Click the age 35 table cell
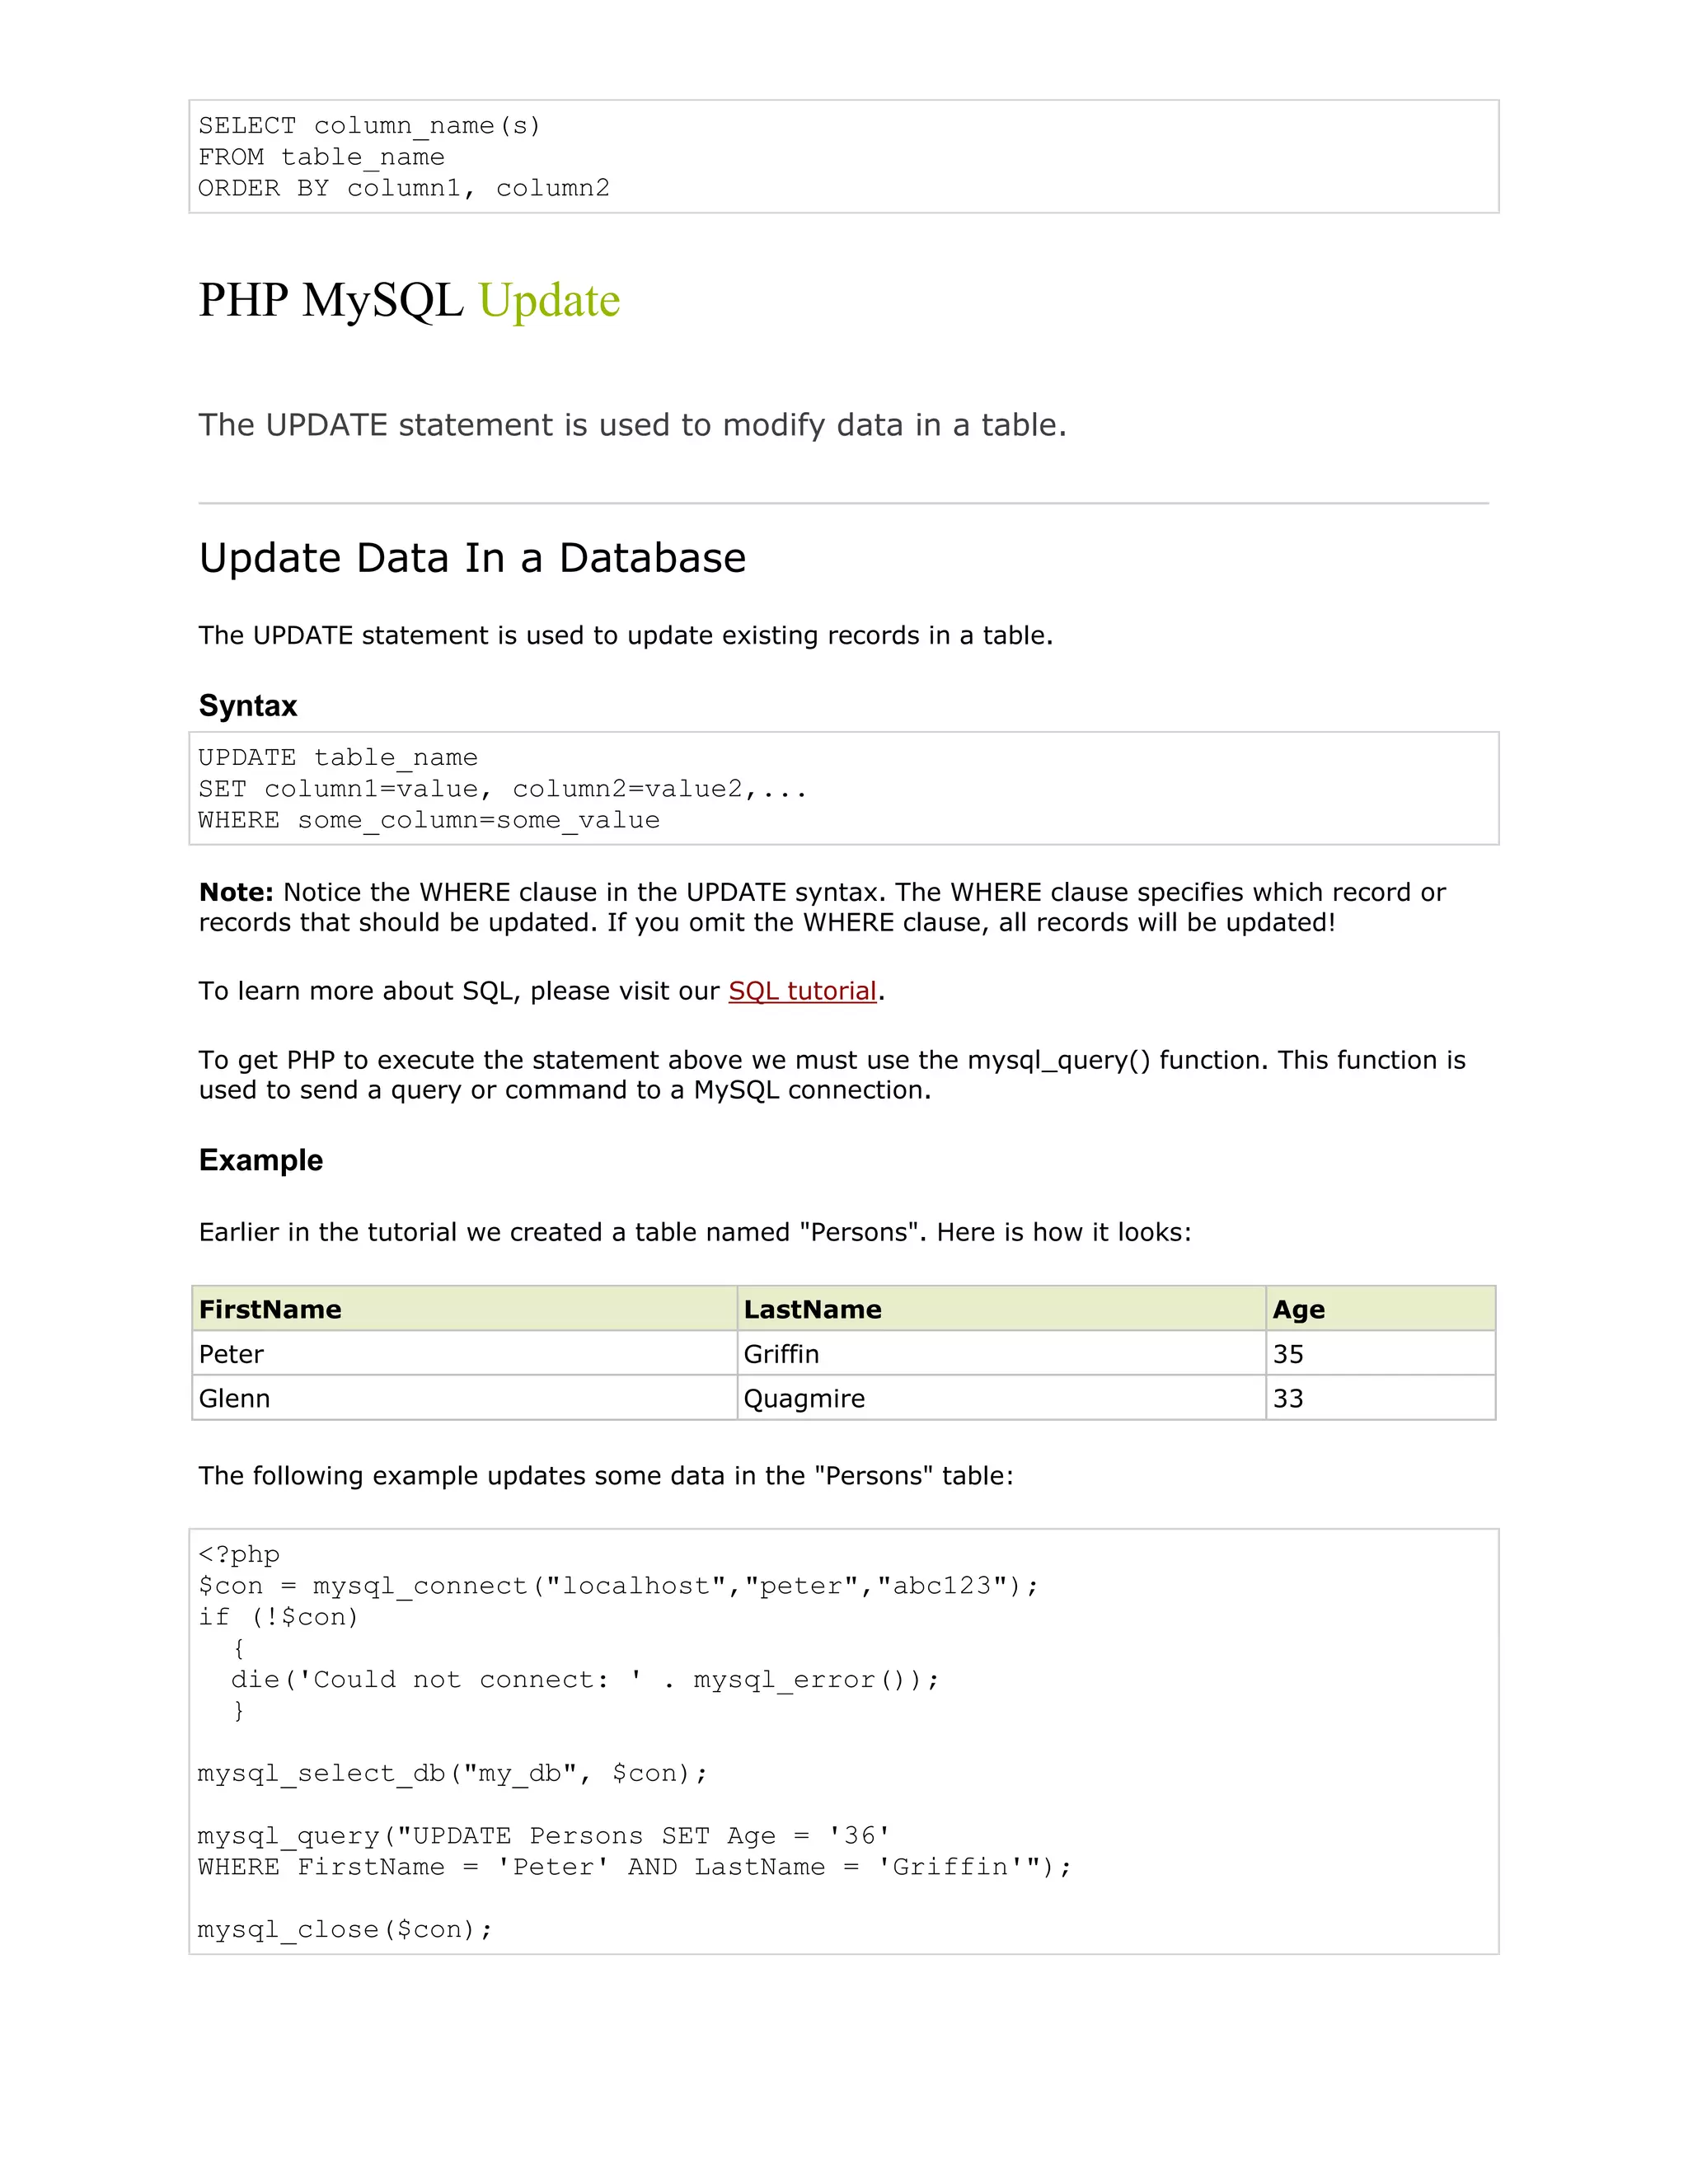This screenshot has height=2184, width=1688. [x=1288, y=1354]
